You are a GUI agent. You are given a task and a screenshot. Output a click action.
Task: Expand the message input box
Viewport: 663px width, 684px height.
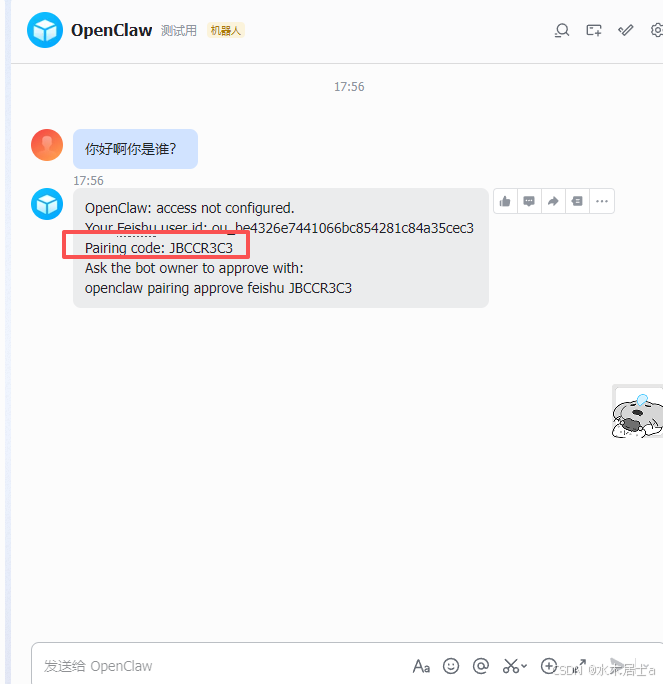[580, 666]
